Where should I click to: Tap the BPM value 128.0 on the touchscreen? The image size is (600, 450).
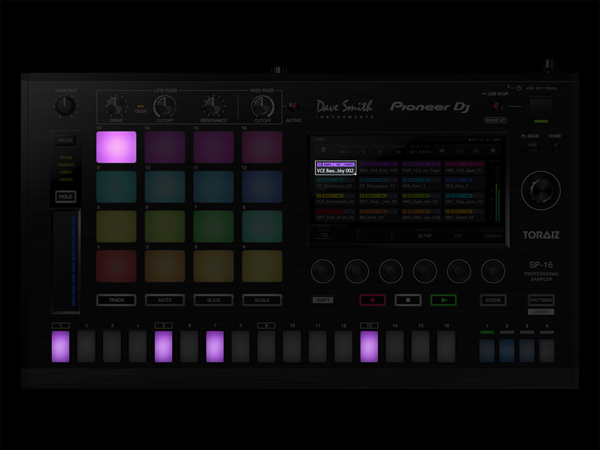[342, 152]
